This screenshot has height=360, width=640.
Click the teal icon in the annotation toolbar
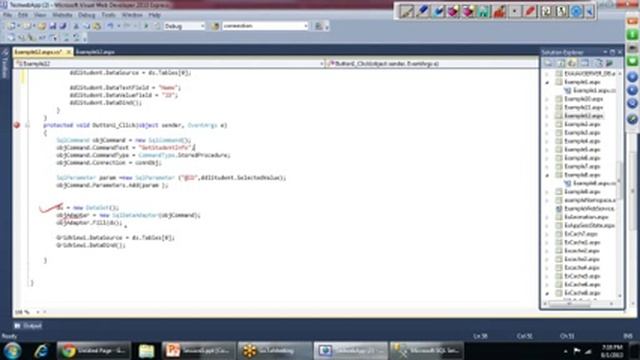[x=484, y=11]
